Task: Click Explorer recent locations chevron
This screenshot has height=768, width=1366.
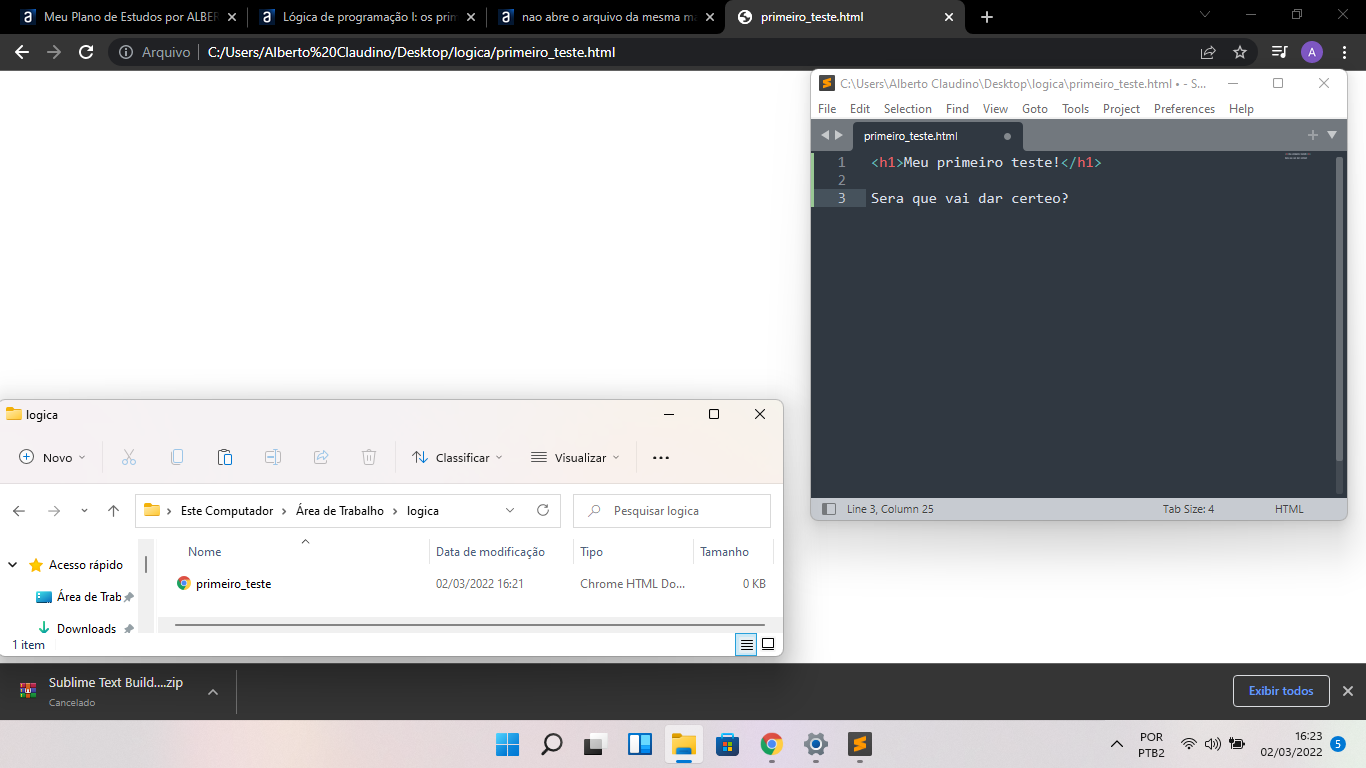Action: [x=84, y=510]
